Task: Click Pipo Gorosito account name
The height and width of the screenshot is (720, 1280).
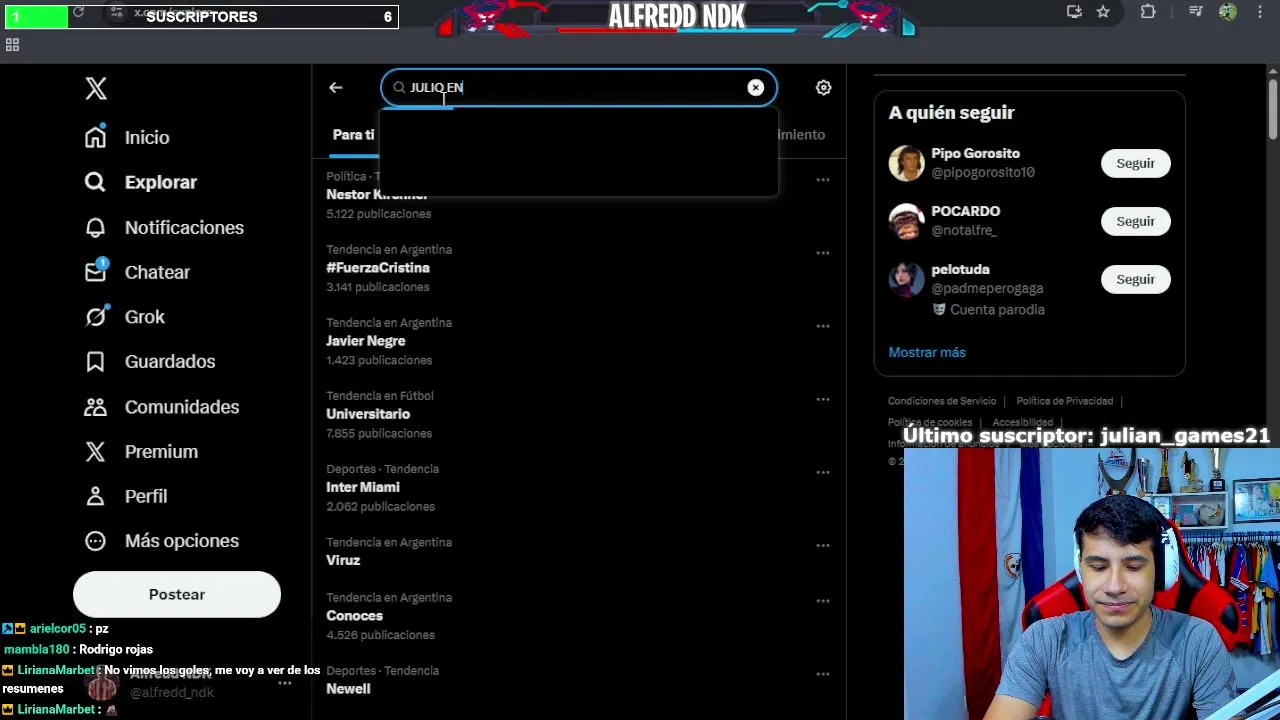Action: pos(975,153)
